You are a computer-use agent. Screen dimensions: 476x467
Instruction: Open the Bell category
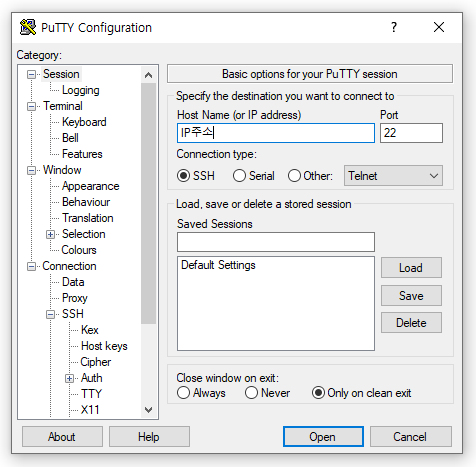click(70, 138)
